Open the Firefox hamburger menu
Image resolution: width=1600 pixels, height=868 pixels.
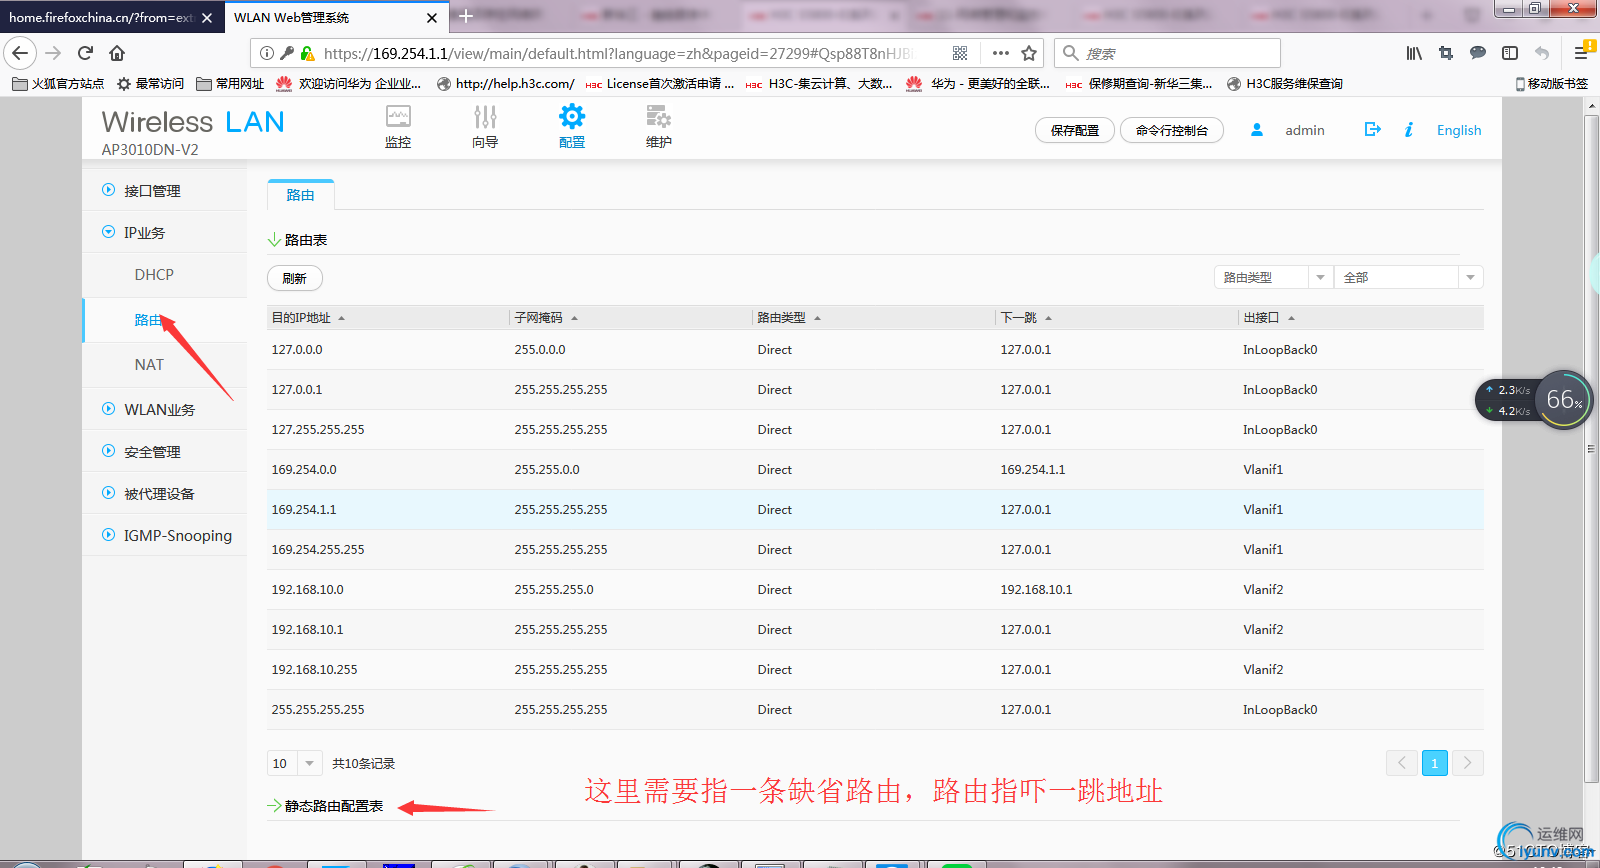click(x=1582, y=53)
